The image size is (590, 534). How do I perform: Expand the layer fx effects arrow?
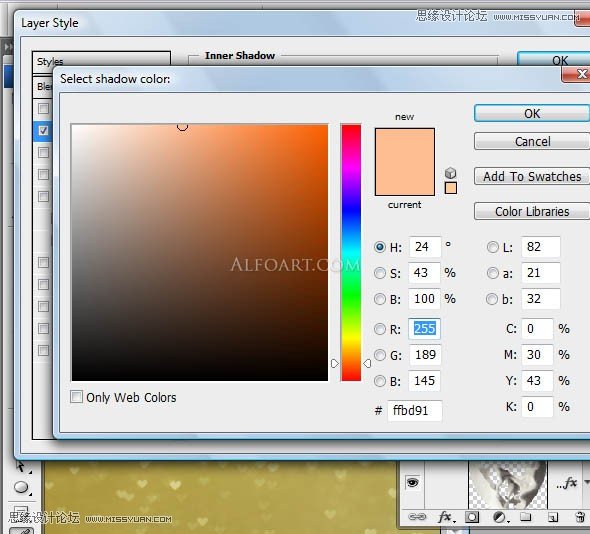(586, 482)
